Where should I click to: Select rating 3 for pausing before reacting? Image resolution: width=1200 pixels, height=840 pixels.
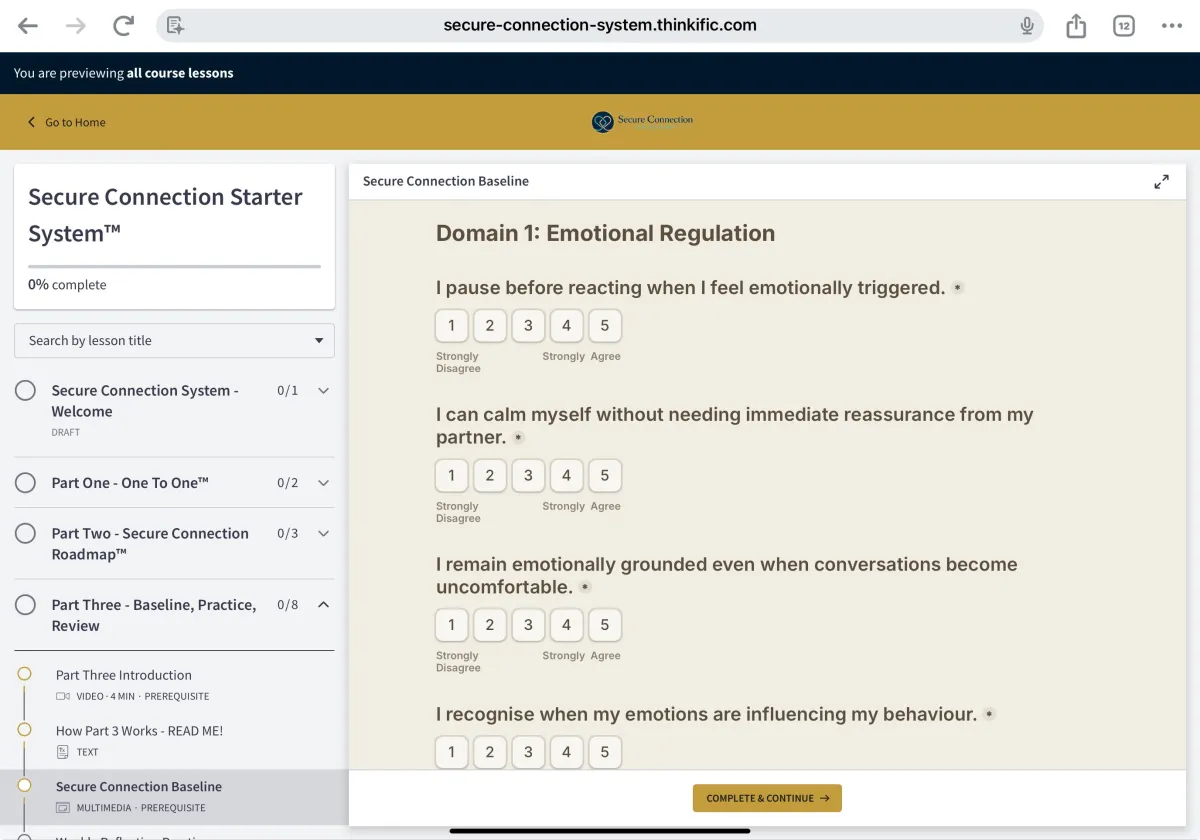pos(528,326)
